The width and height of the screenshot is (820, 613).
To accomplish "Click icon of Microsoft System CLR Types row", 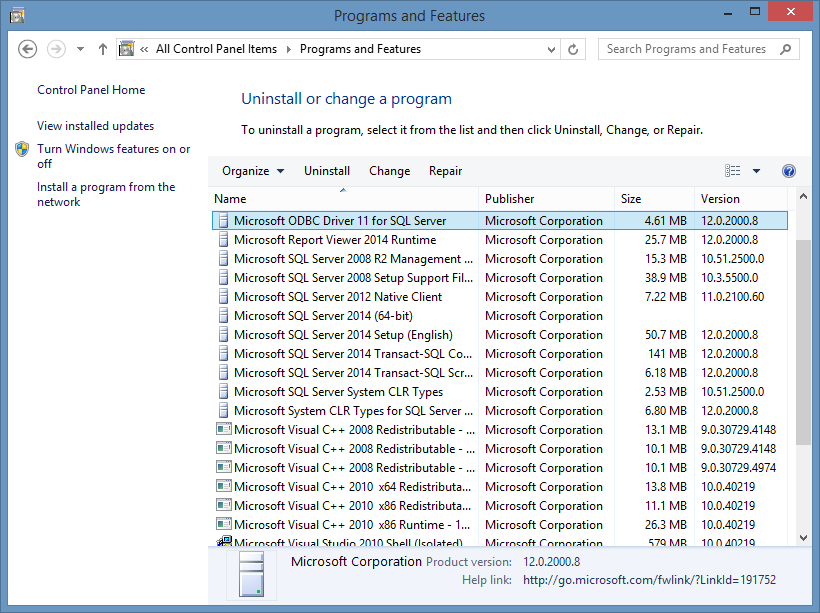I will point(223,411).
